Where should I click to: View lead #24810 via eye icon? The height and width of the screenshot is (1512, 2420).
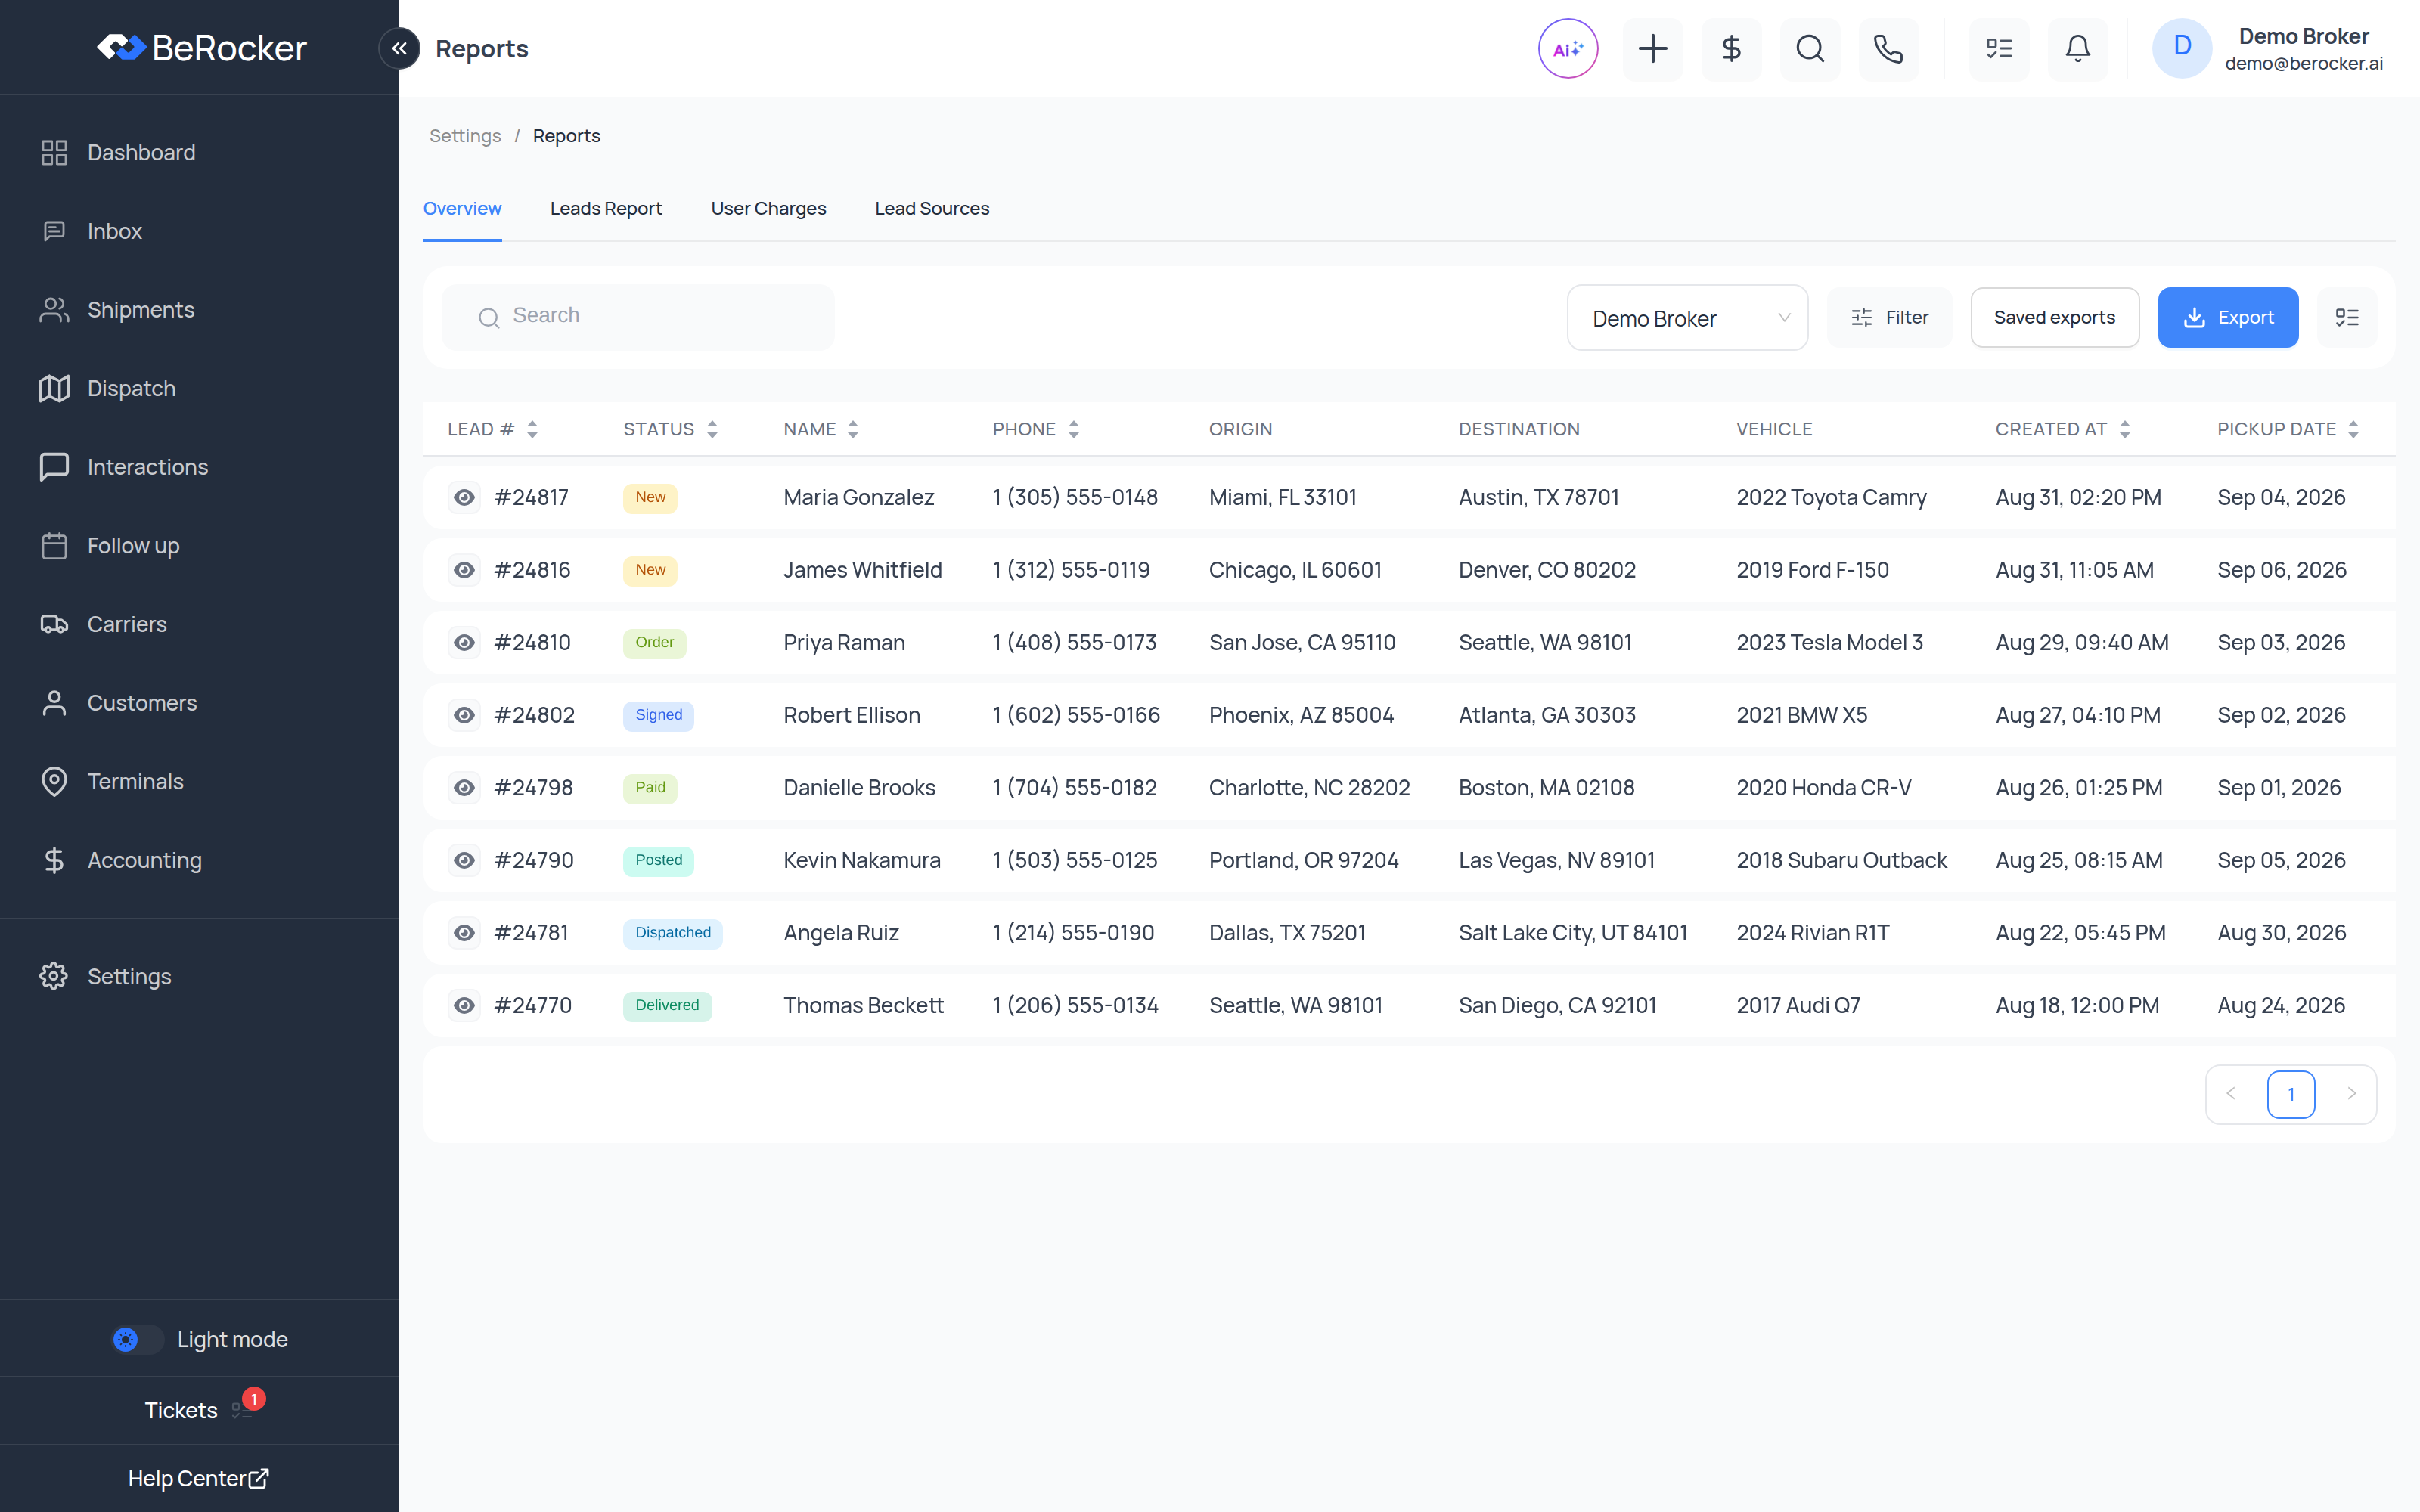pyautogui.click(x=463, y=642)
